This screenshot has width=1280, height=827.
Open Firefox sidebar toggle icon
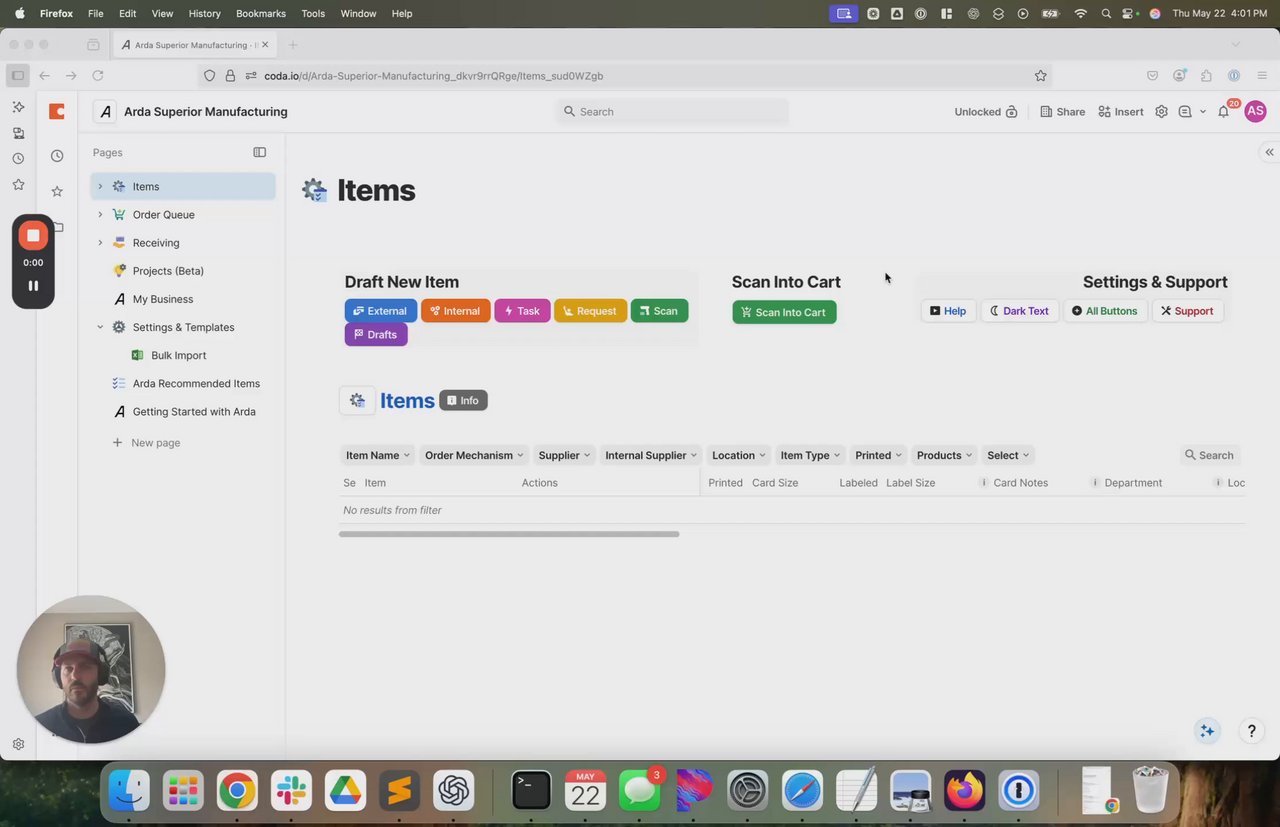[x=17, y=75]
